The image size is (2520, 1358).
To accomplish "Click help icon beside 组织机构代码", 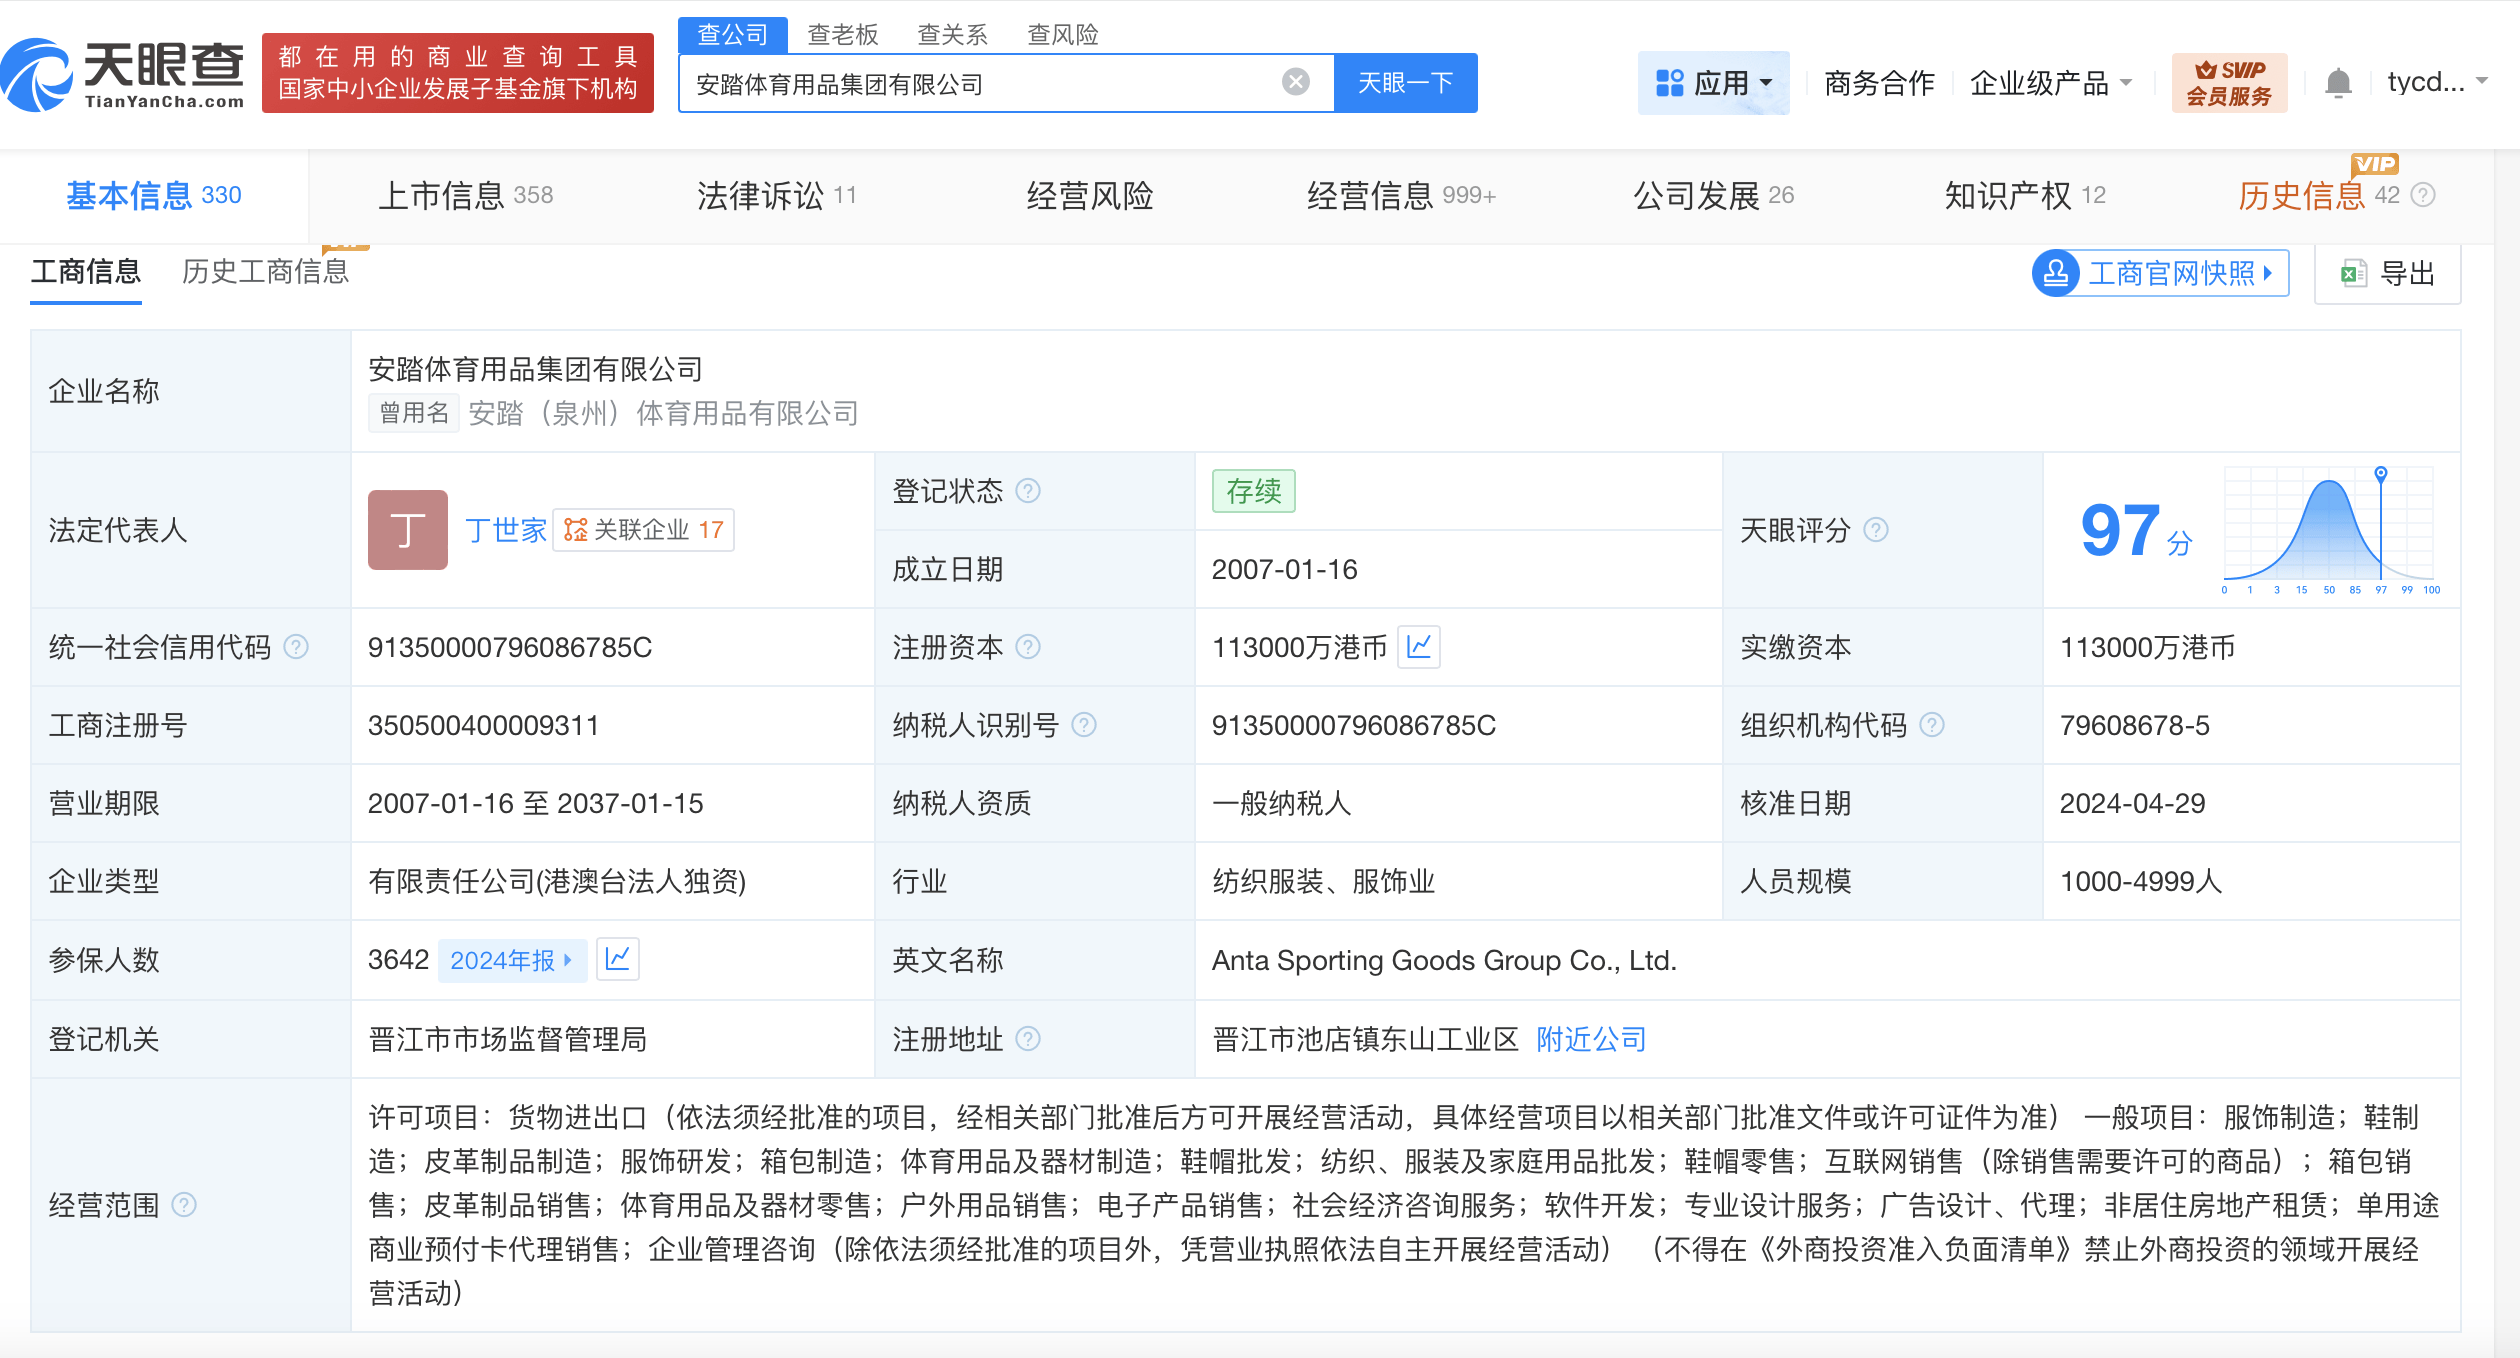I will pos(1932,725).
